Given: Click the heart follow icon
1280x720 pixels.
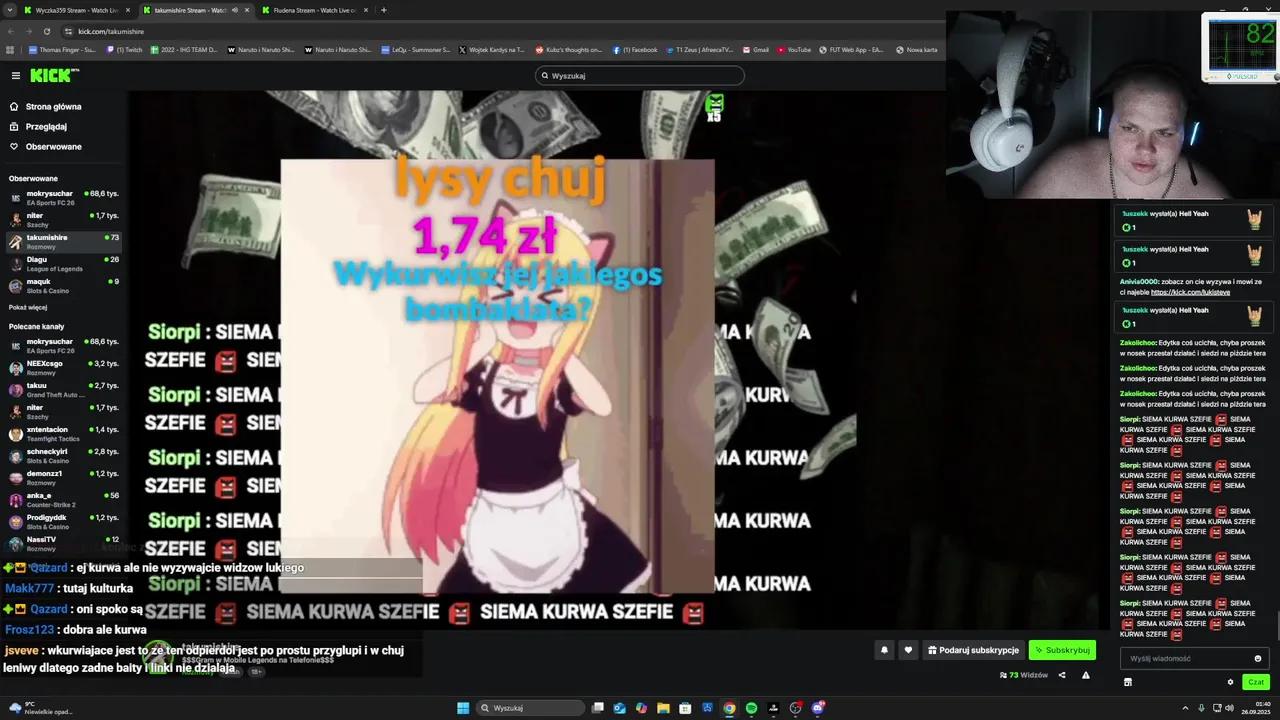Looking at the screenshot, I should [x=908, y=650].
